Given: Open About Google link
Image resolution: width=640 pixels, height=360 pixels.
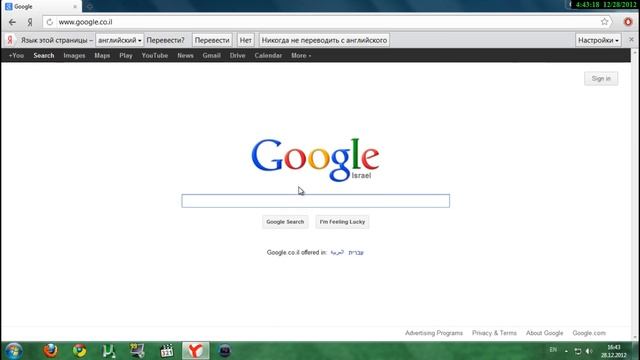Looking at the screenshot, I should click(544, 333).
